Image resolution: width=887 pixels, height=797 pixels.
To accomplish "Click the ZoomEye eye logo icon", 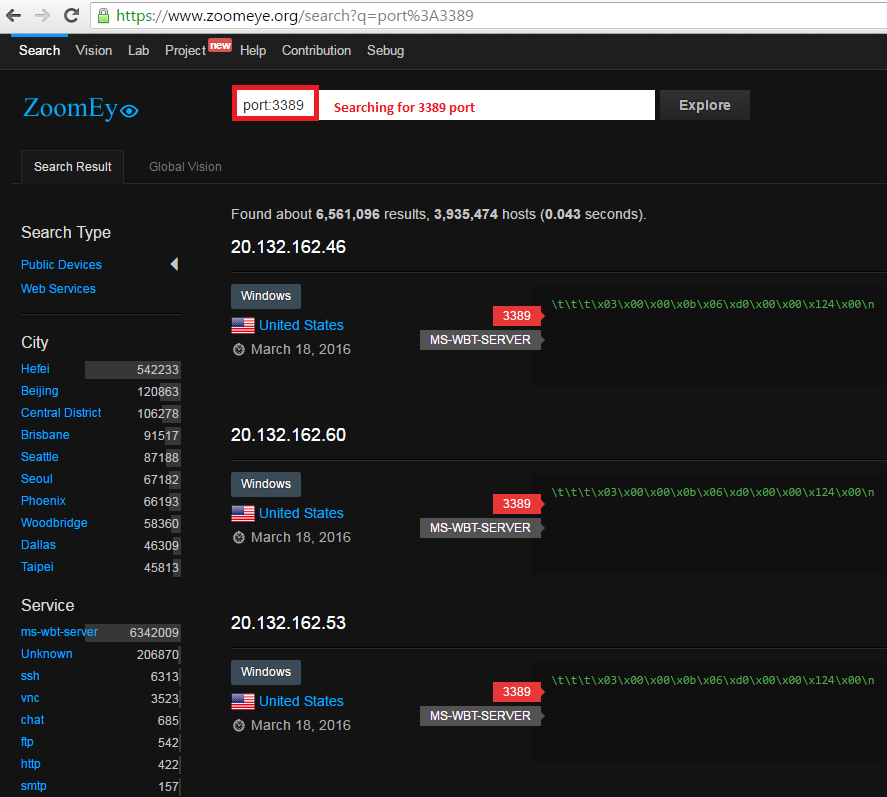I will 131,110.
